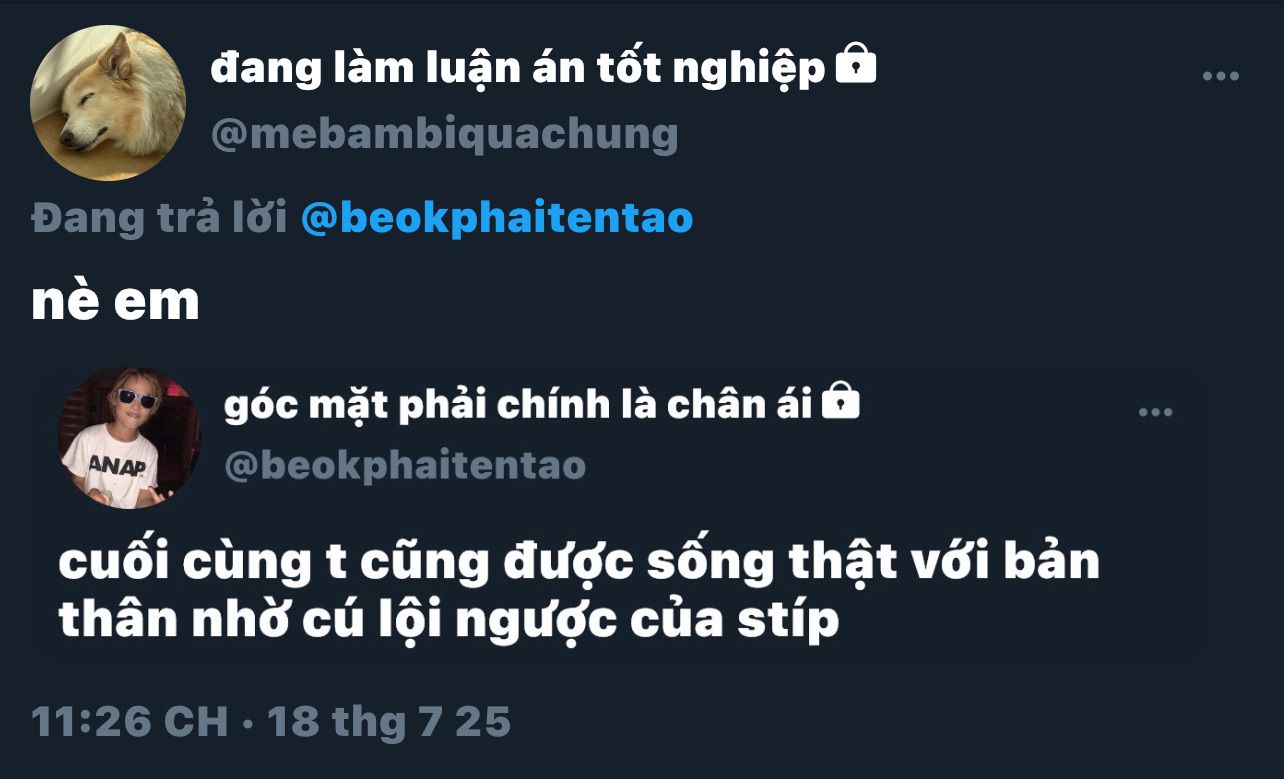Viewport: 1284px width, 779px height.
Task: Open the more options menu inside the quoted tweet
Action: [1155, 412]
